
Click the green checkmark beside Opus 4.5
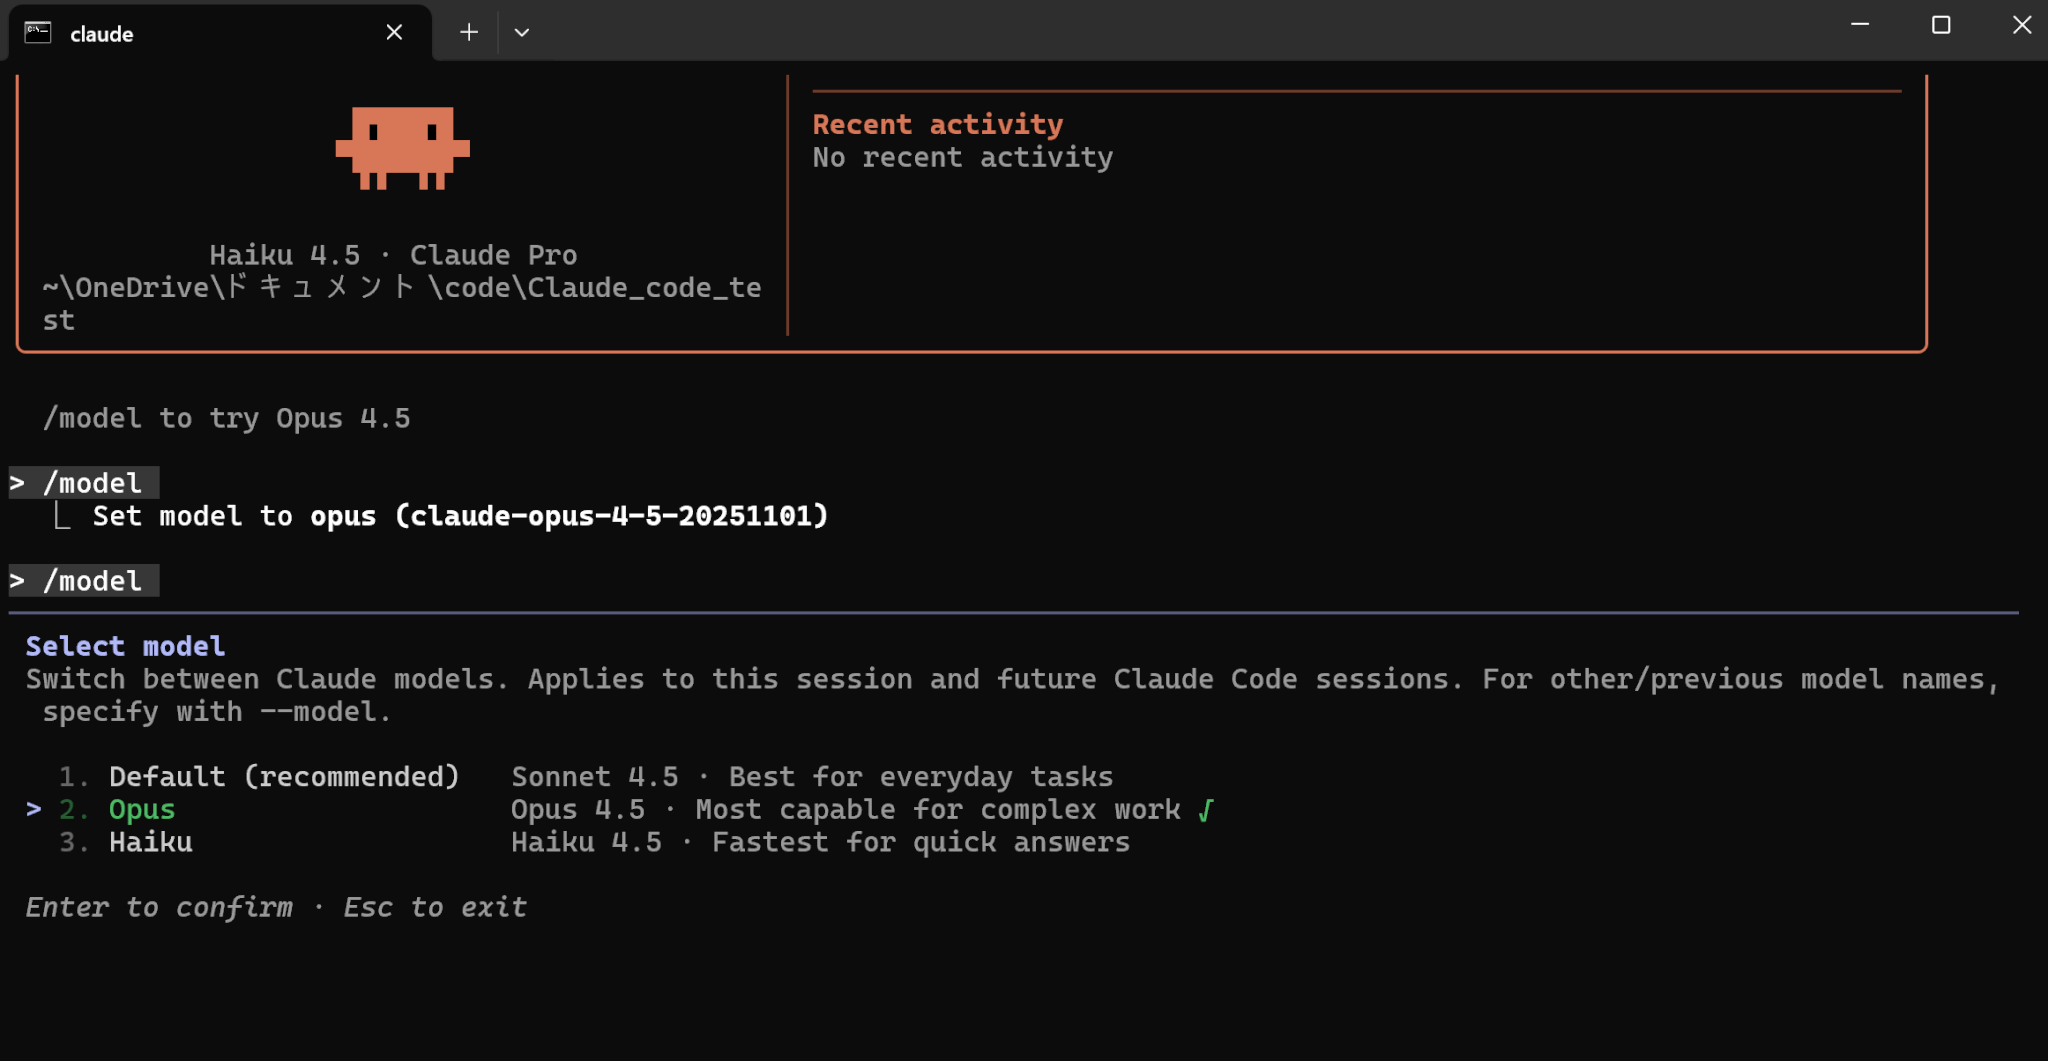tap(1206, 810)
